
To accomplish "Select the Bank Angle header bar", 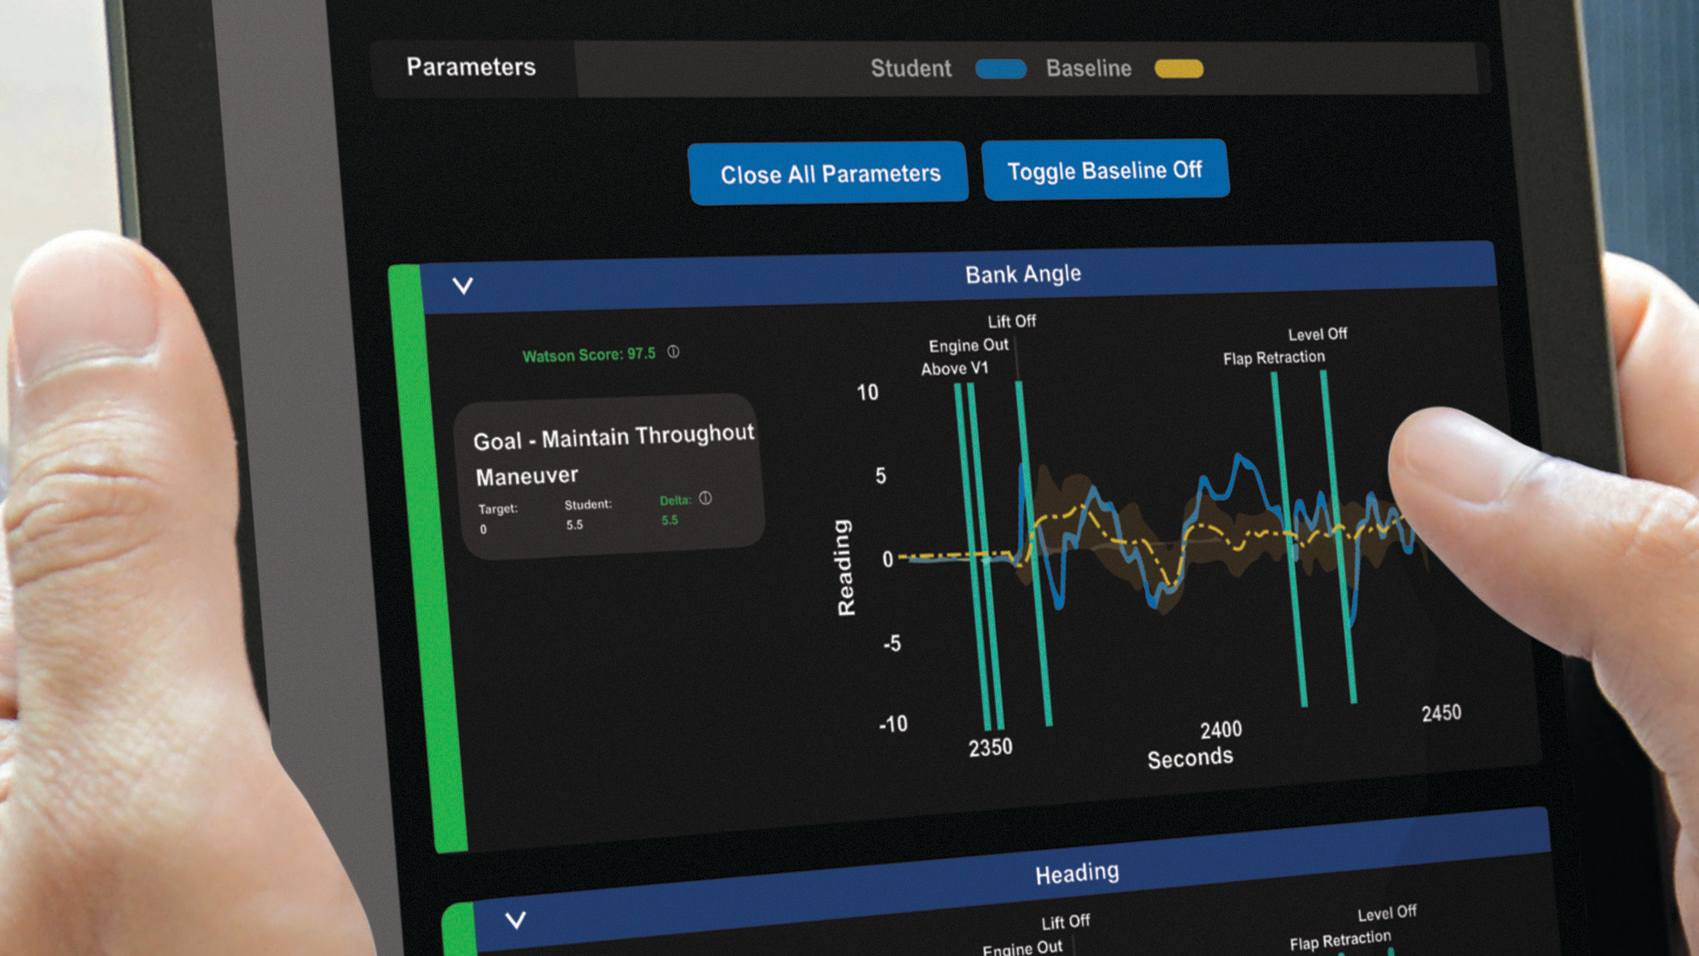I will click(x=1022, y=273).
